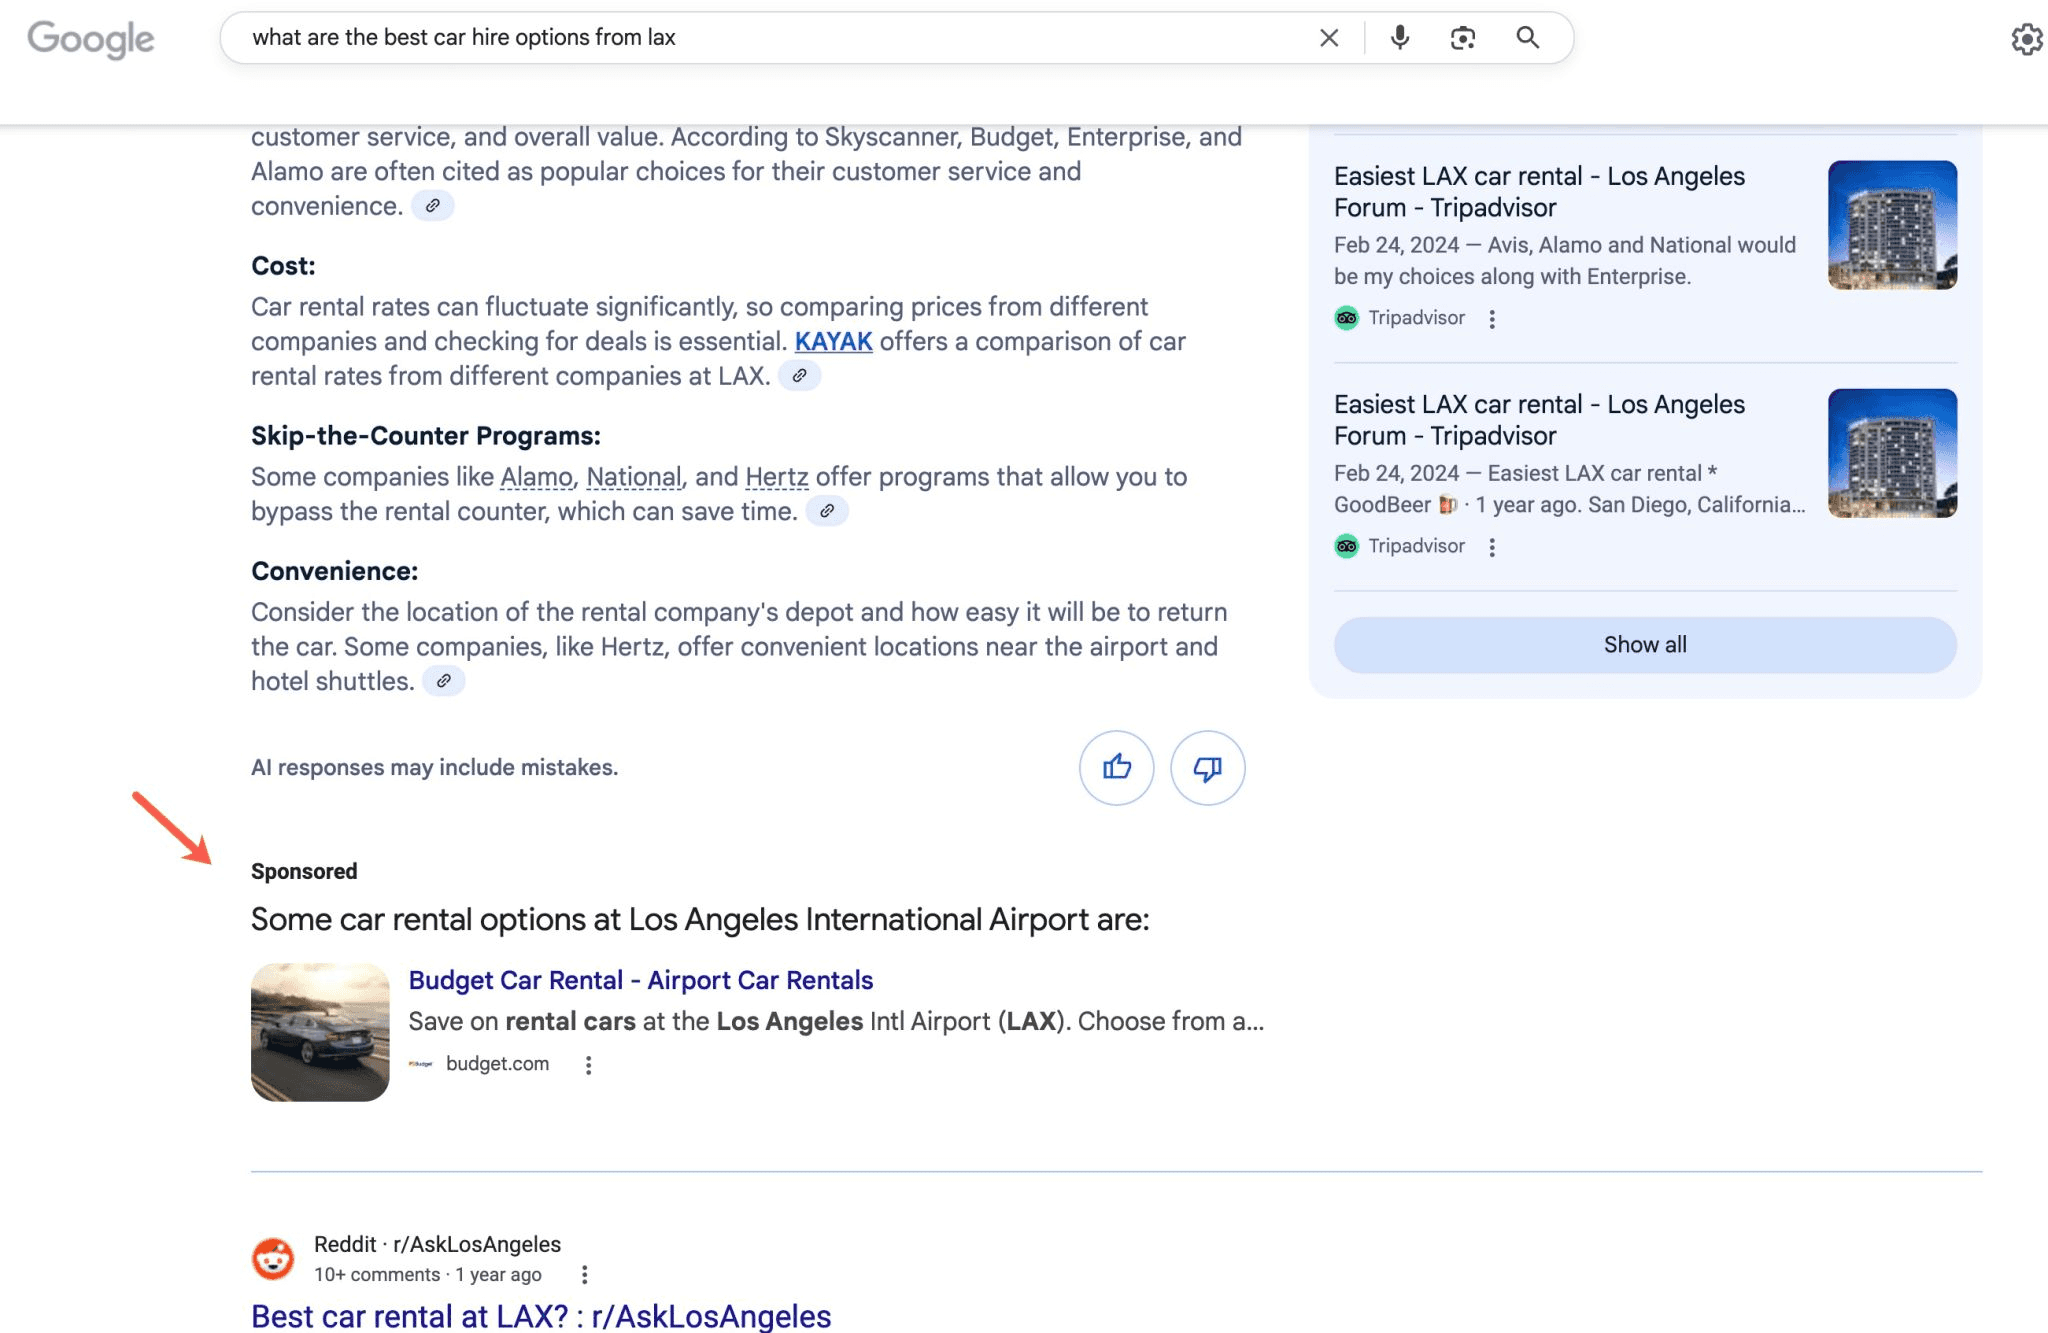2048x1333 pixels.
Task: Open source link icon in Cost section
Action: (x=800, y=376)
